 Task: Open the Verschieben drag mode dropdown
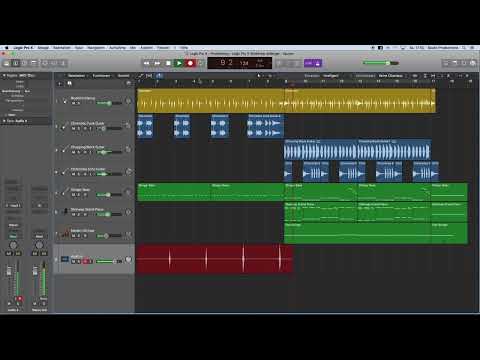[392, 76]
